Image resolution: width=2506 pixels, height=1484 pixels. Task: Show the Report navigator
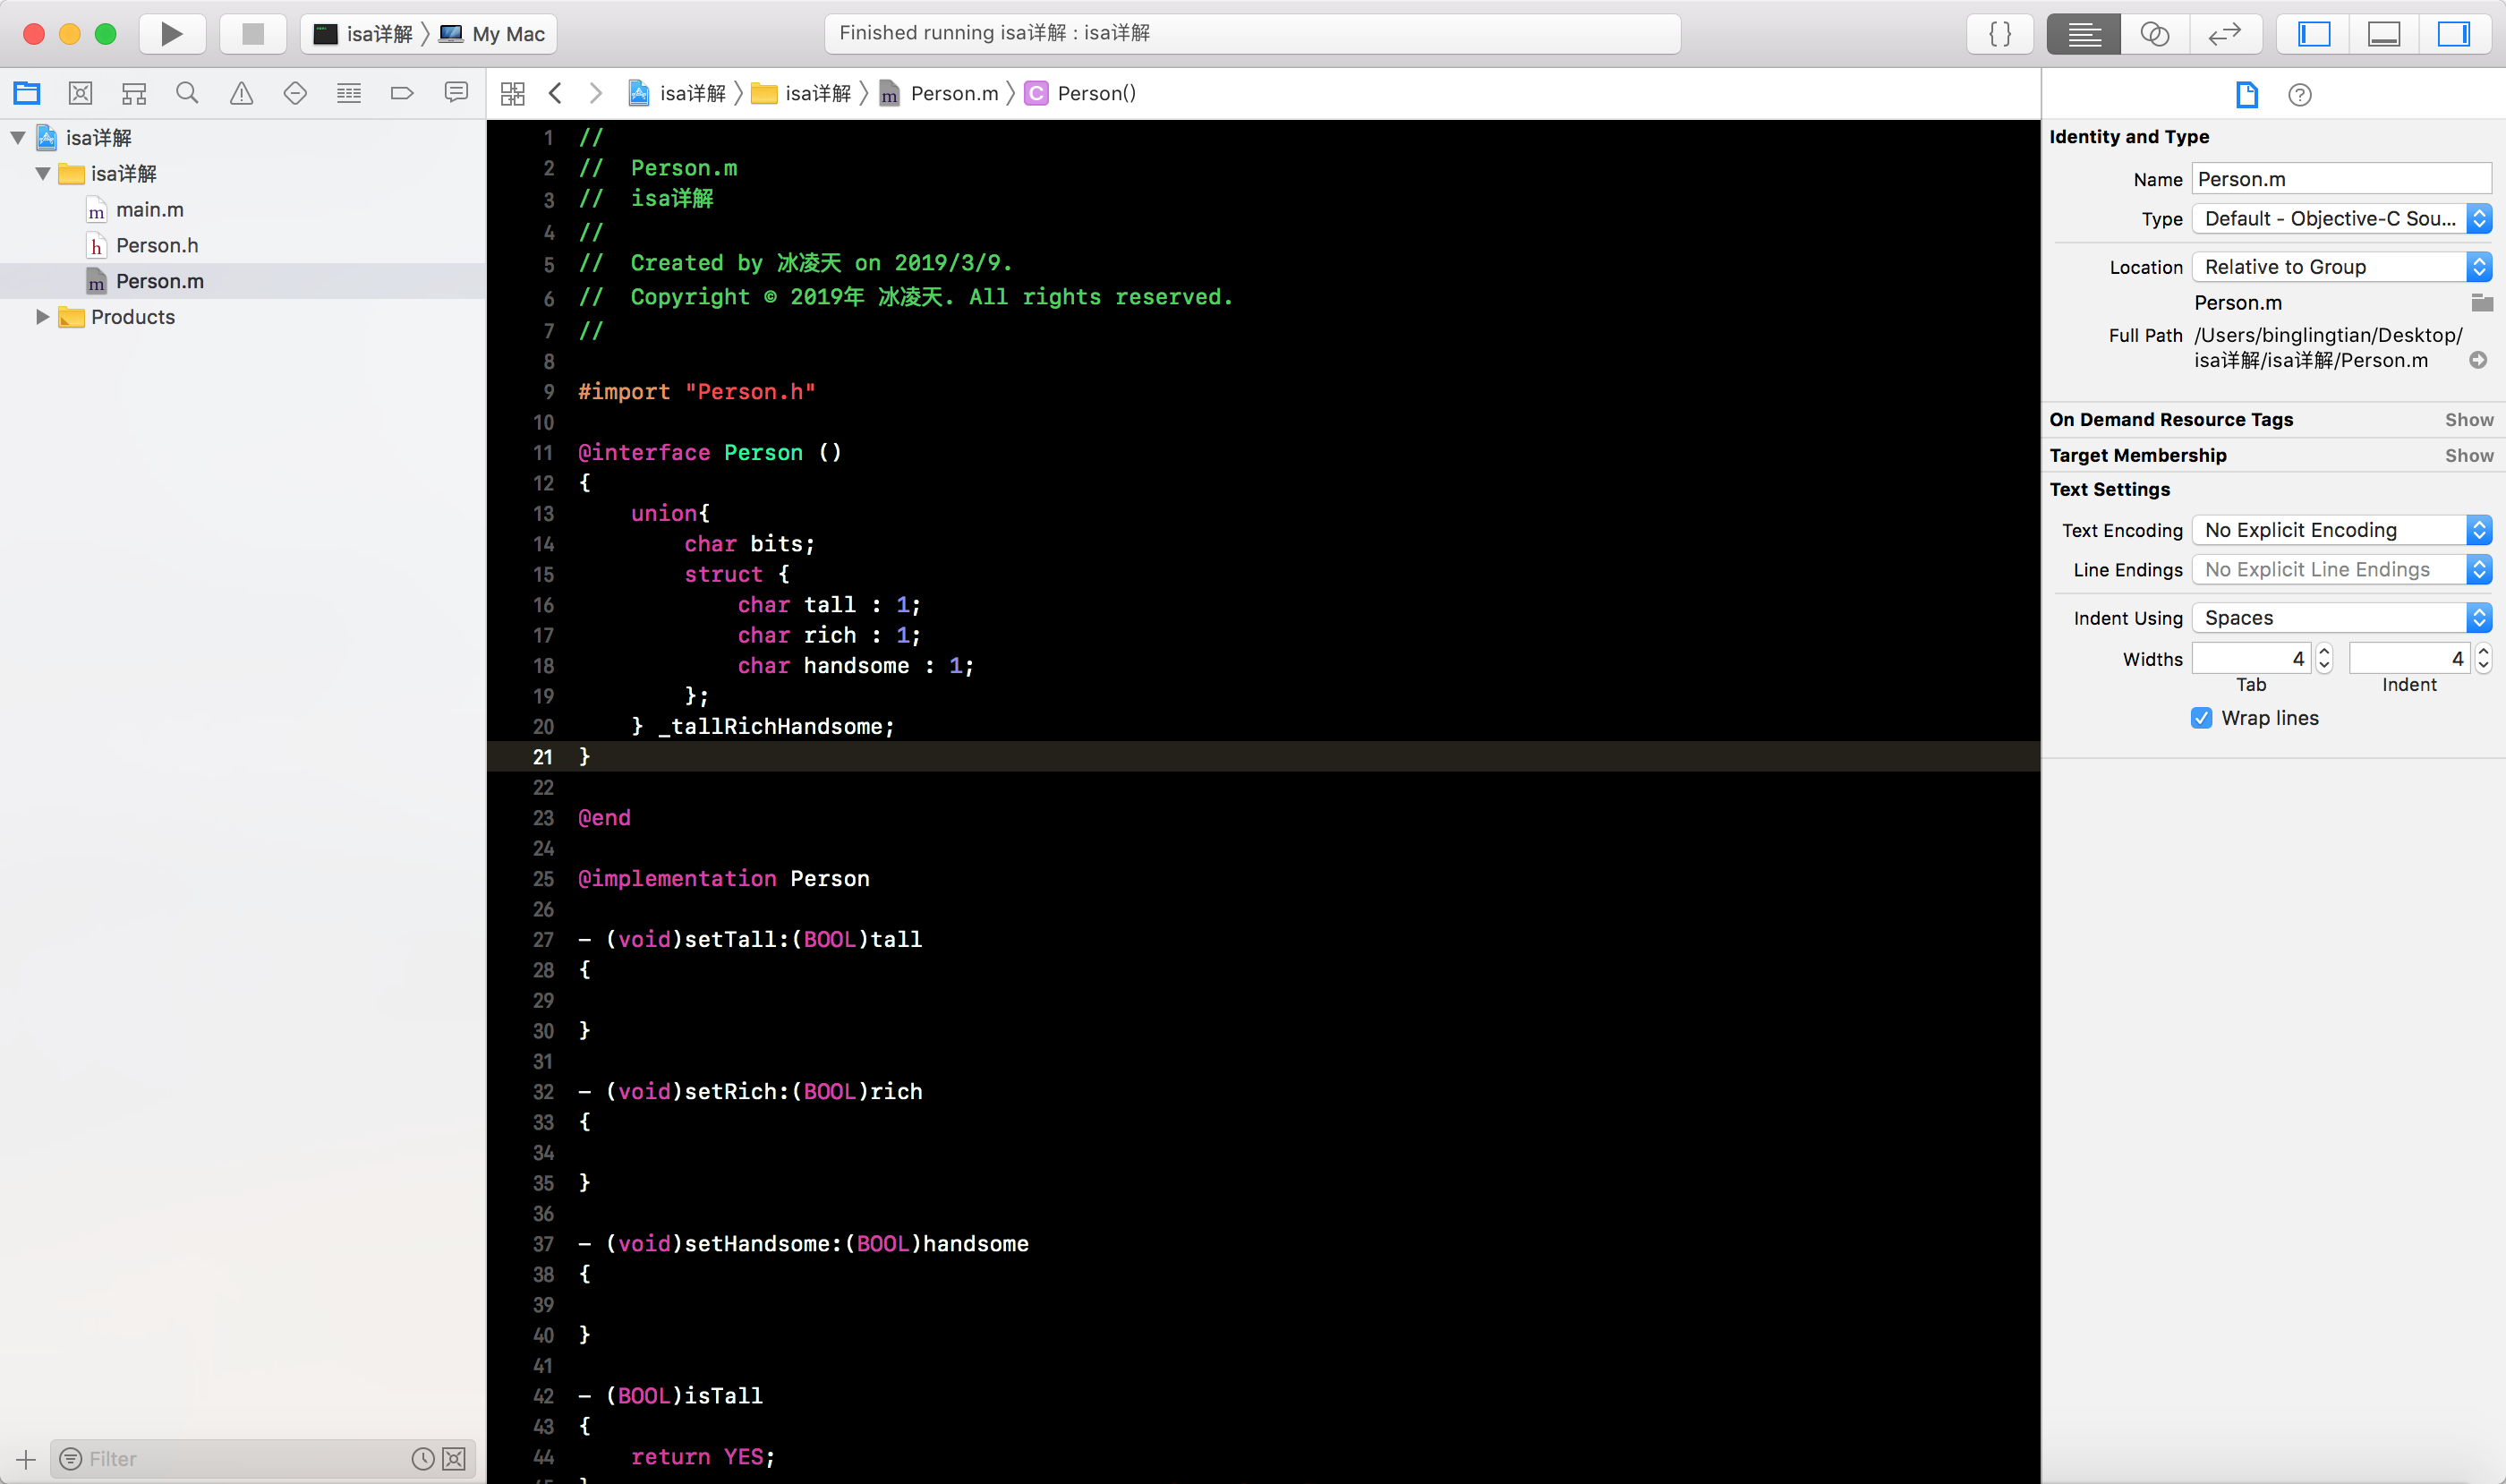point(456,93)
